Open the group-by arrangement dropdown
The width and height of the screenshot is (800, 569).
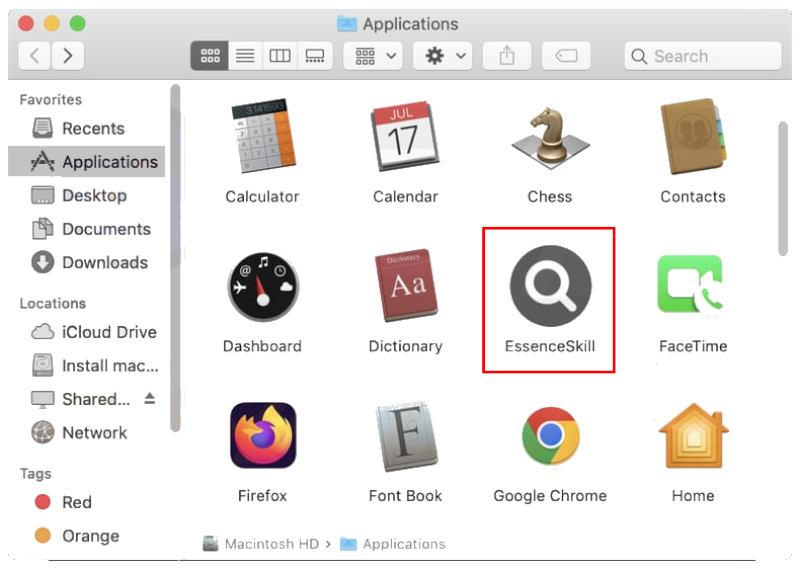click(x=373, y=56)
